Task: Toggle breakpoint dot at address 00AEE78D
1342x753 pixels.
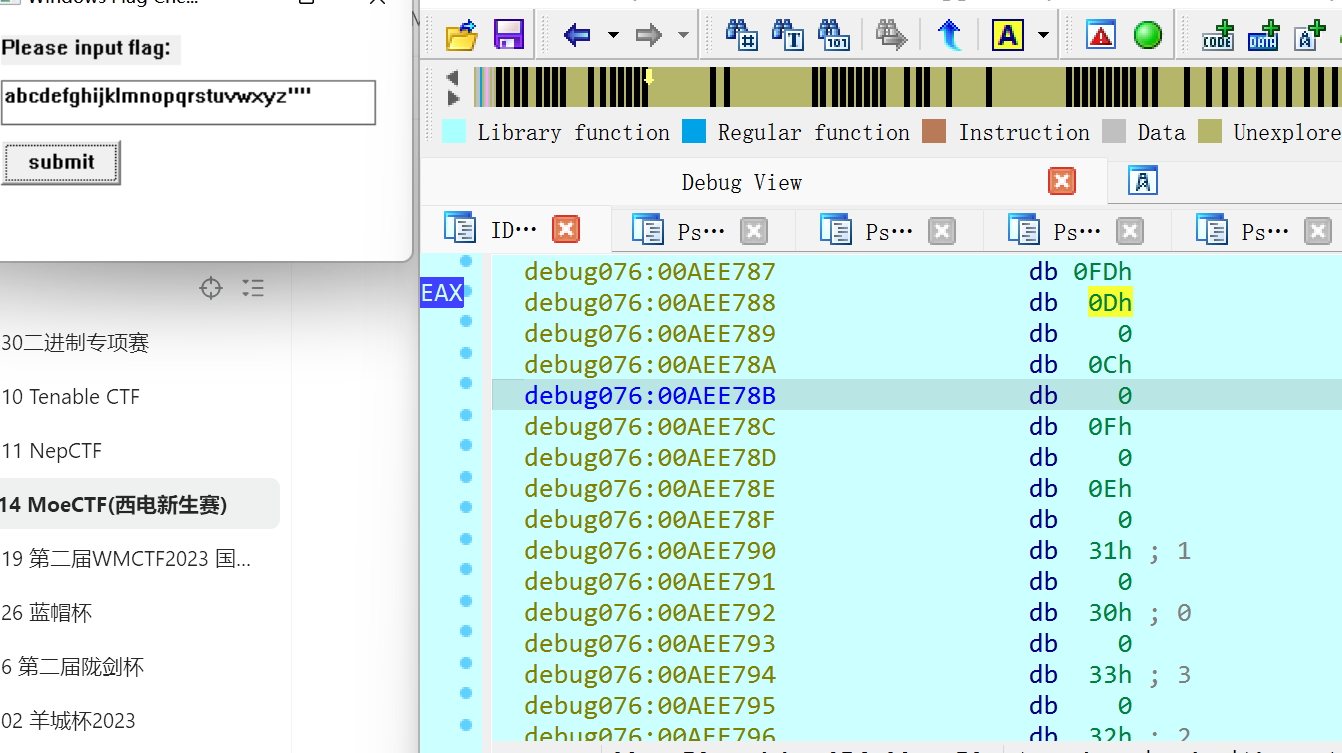Action: click(x=465, y=446)
